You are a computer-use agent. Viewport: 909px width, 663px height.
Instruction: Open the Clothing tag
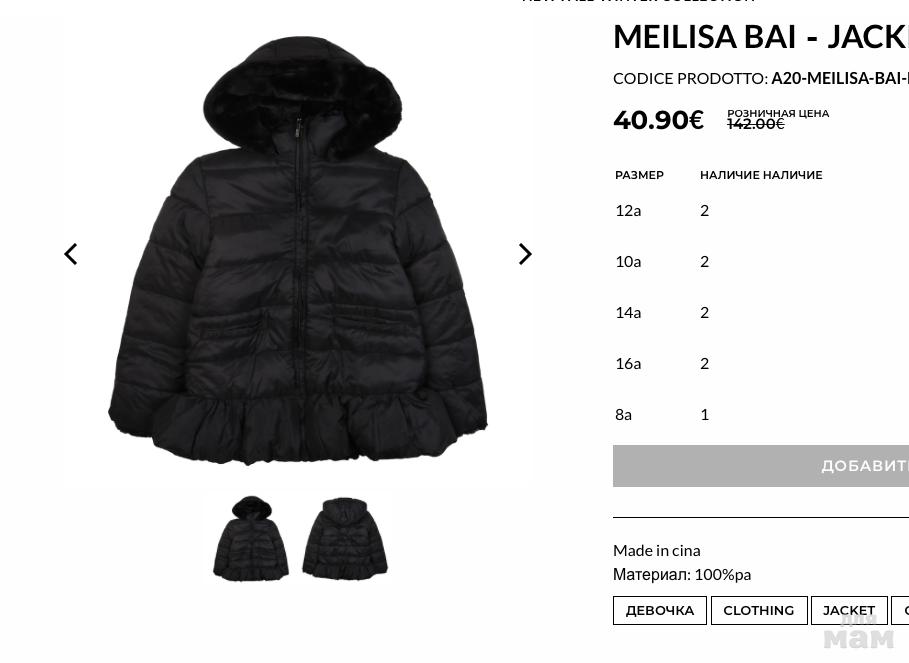click(759, 610)
